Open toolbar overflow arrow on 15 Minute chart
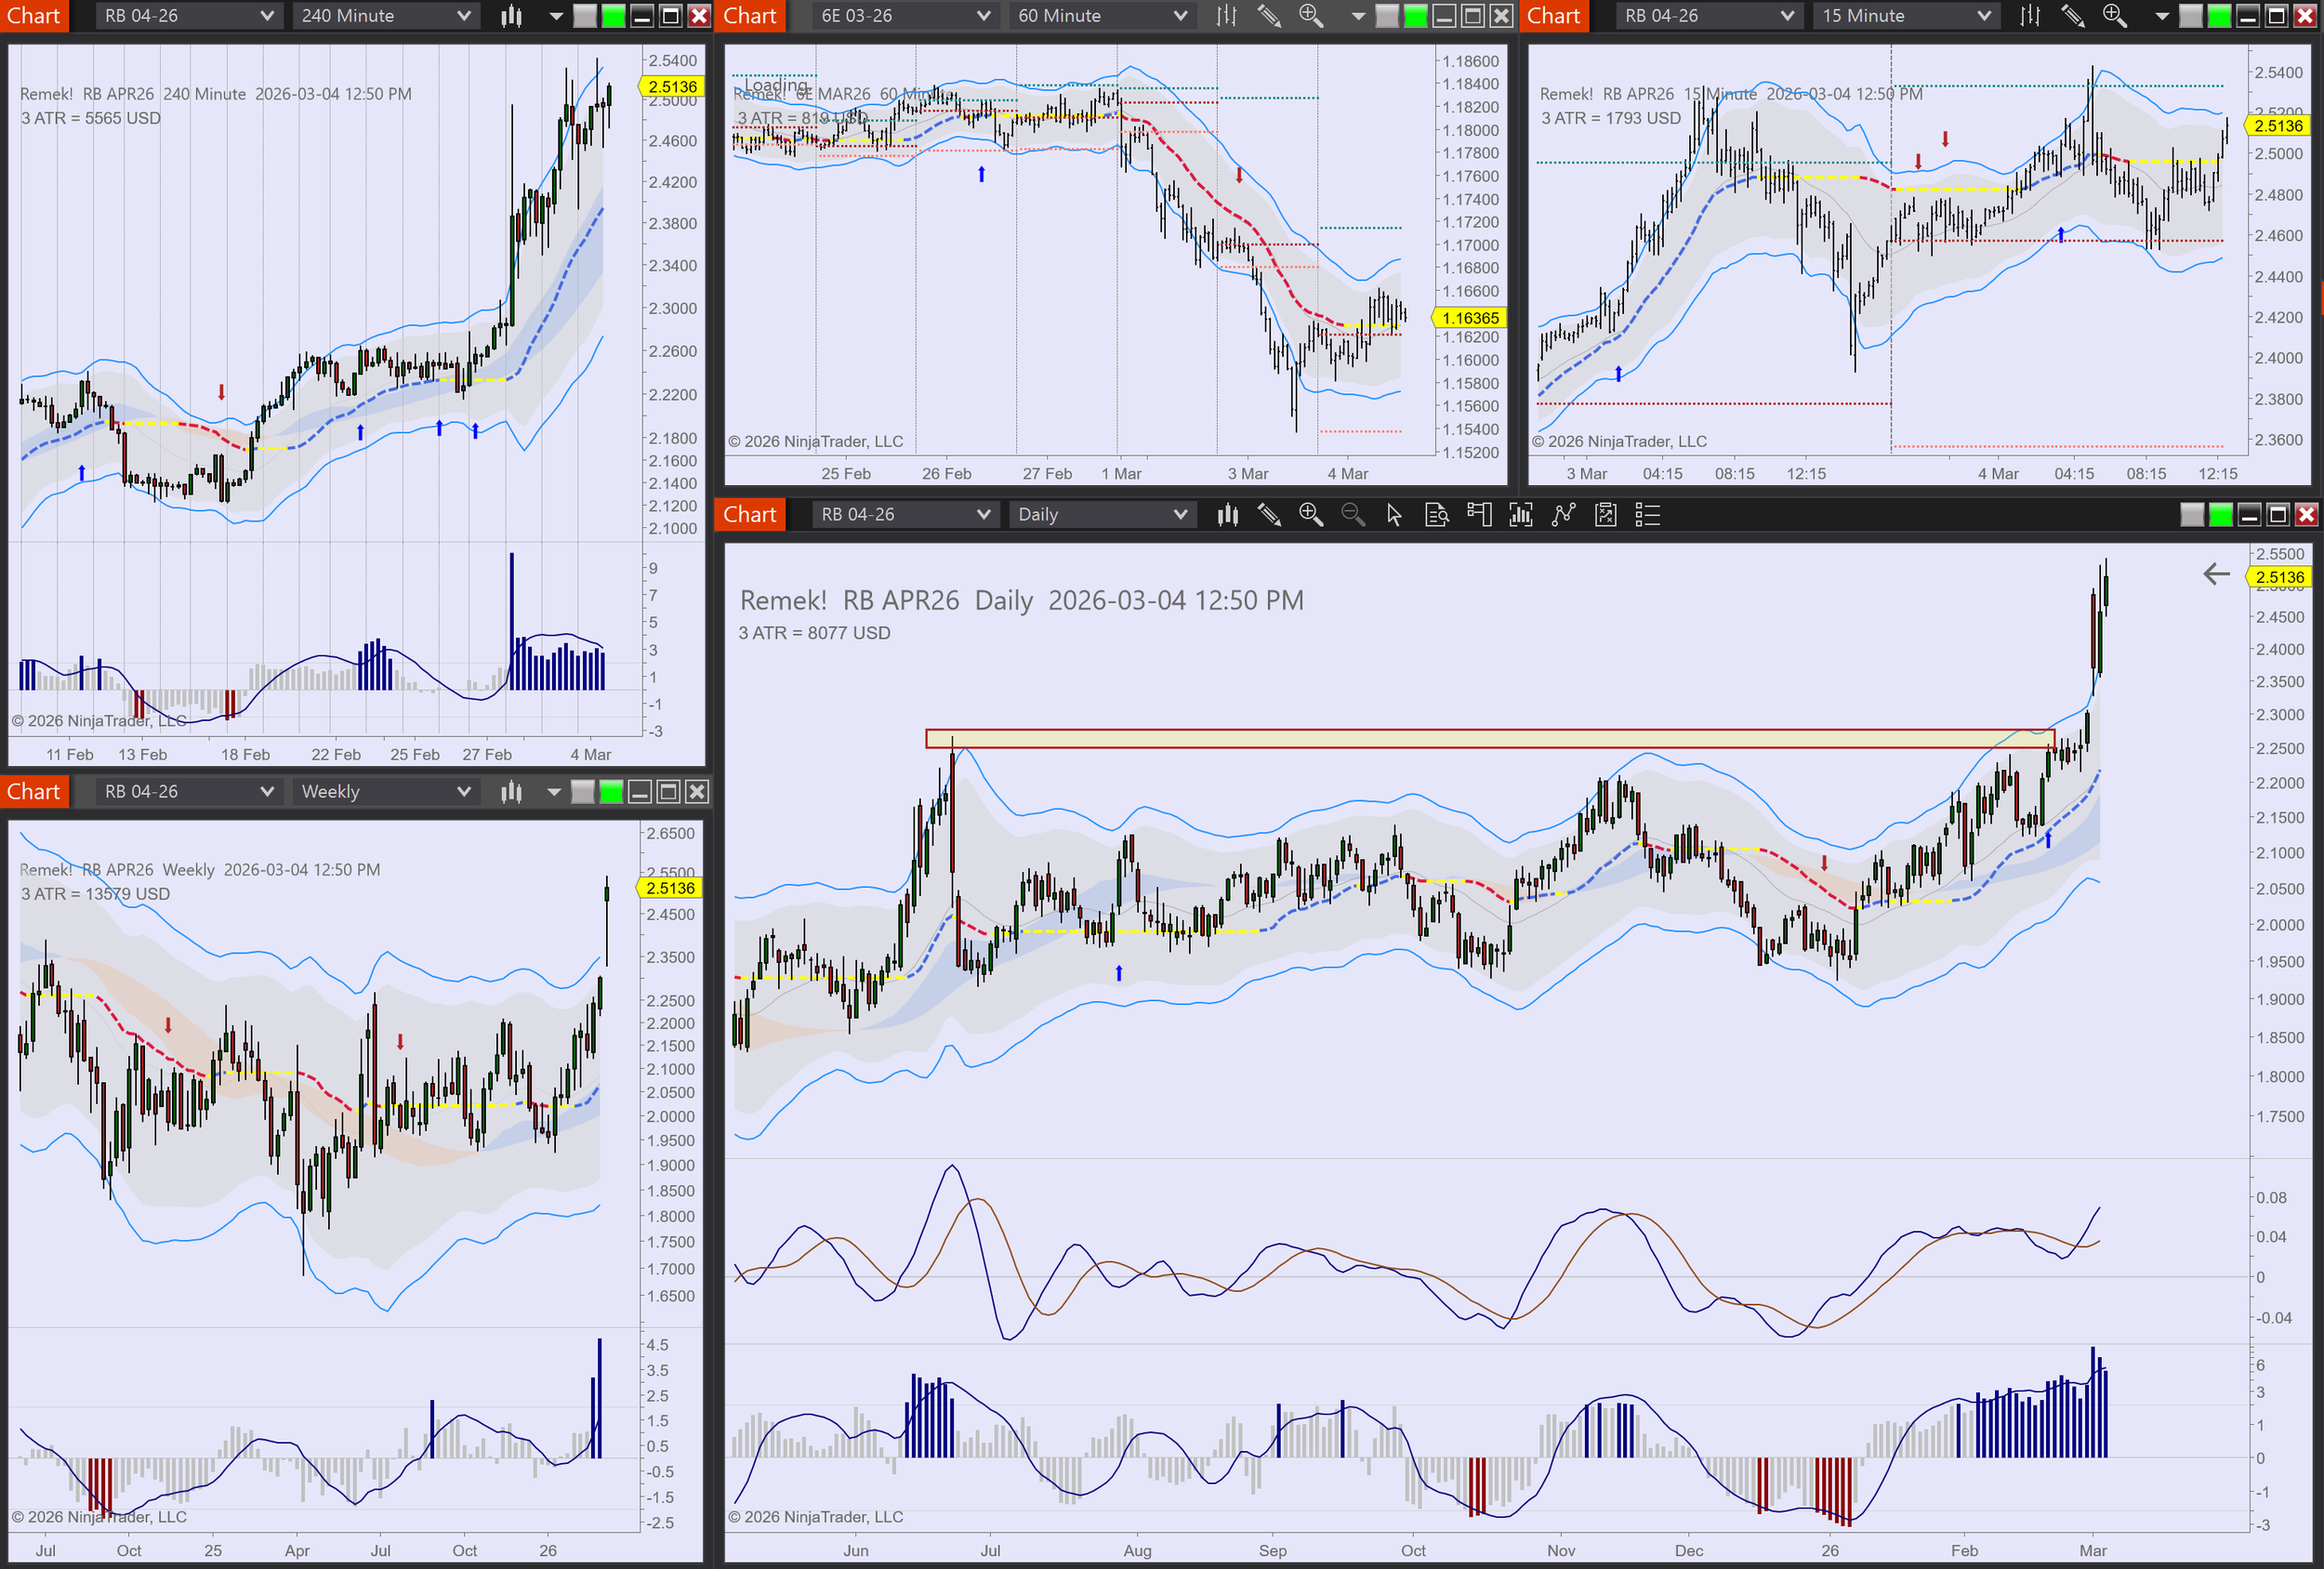Screen dimensions: 2324x1569 point(2162,16)
